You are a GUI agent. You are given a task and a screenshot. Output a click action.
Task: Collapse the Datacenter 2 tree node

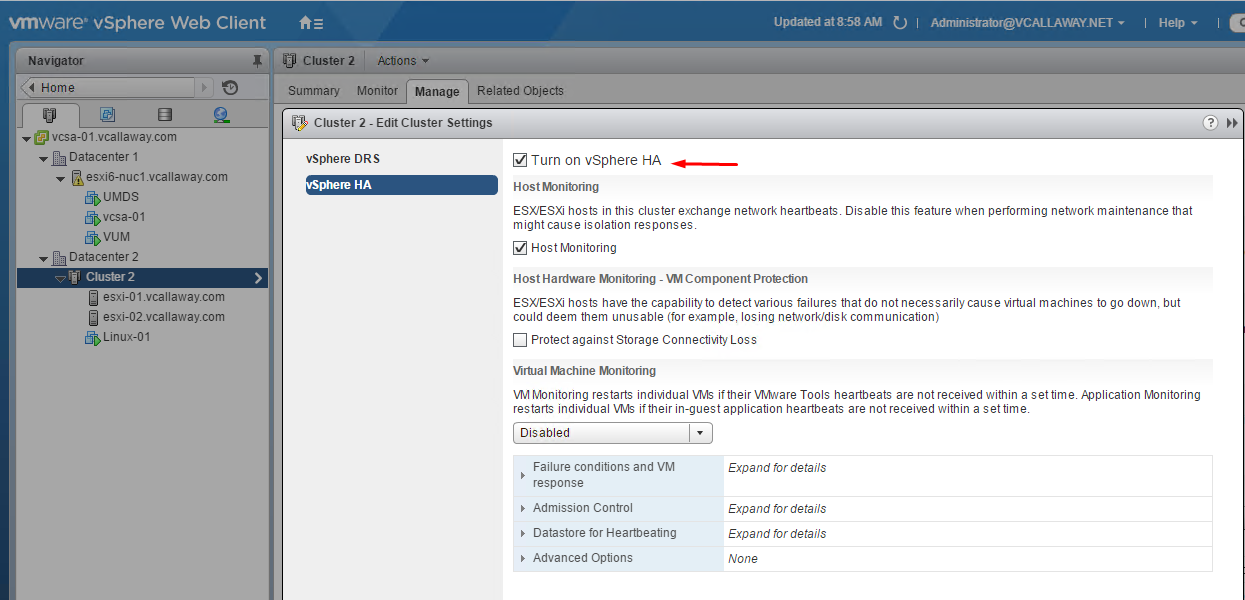44,258
